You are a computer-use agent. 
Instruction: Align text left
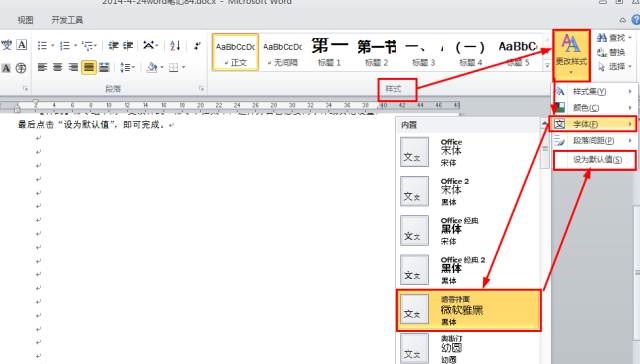pos(42,67)
